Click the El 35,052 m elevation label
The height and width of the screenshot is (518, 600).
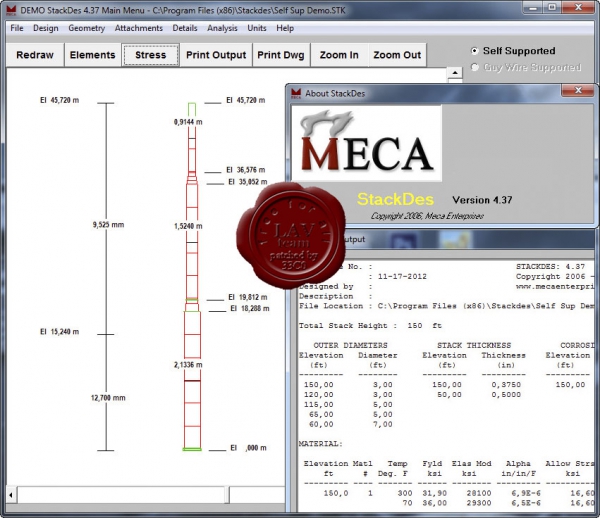tap(248, 182)
